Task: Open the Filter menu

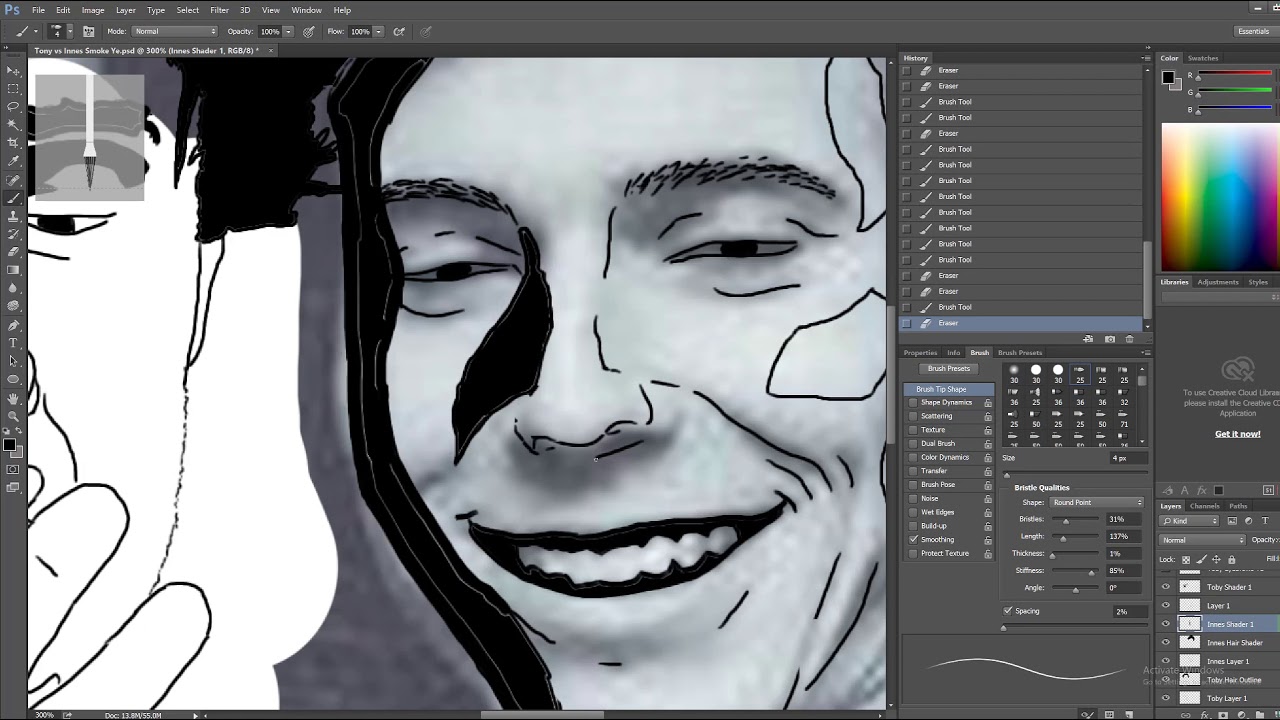Action: pos(219,10)
